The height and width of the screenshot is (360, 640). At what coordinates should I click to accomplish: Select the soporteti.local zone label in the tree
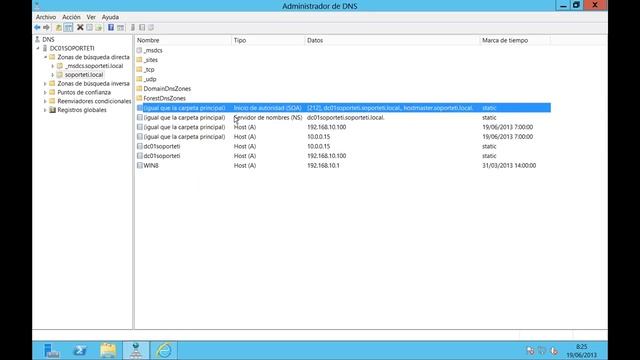(84, 75)
